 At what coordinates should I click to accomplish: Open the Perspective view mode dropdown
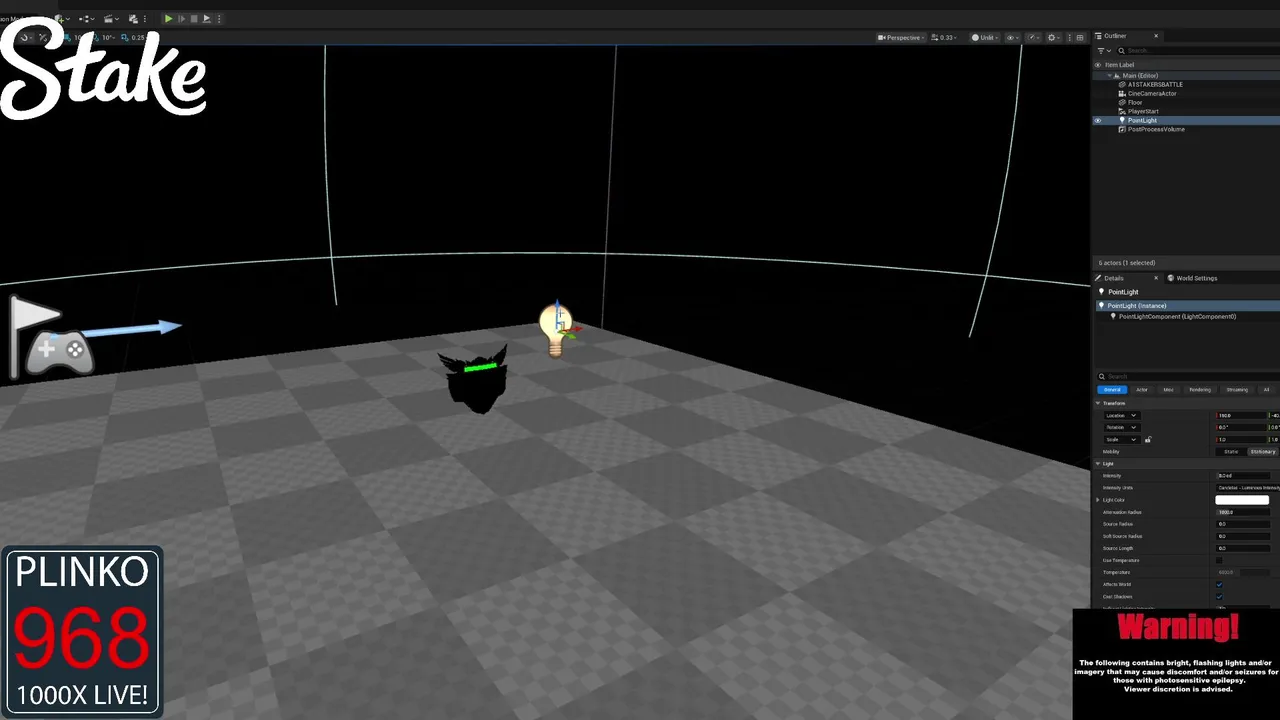coord(901,38)
